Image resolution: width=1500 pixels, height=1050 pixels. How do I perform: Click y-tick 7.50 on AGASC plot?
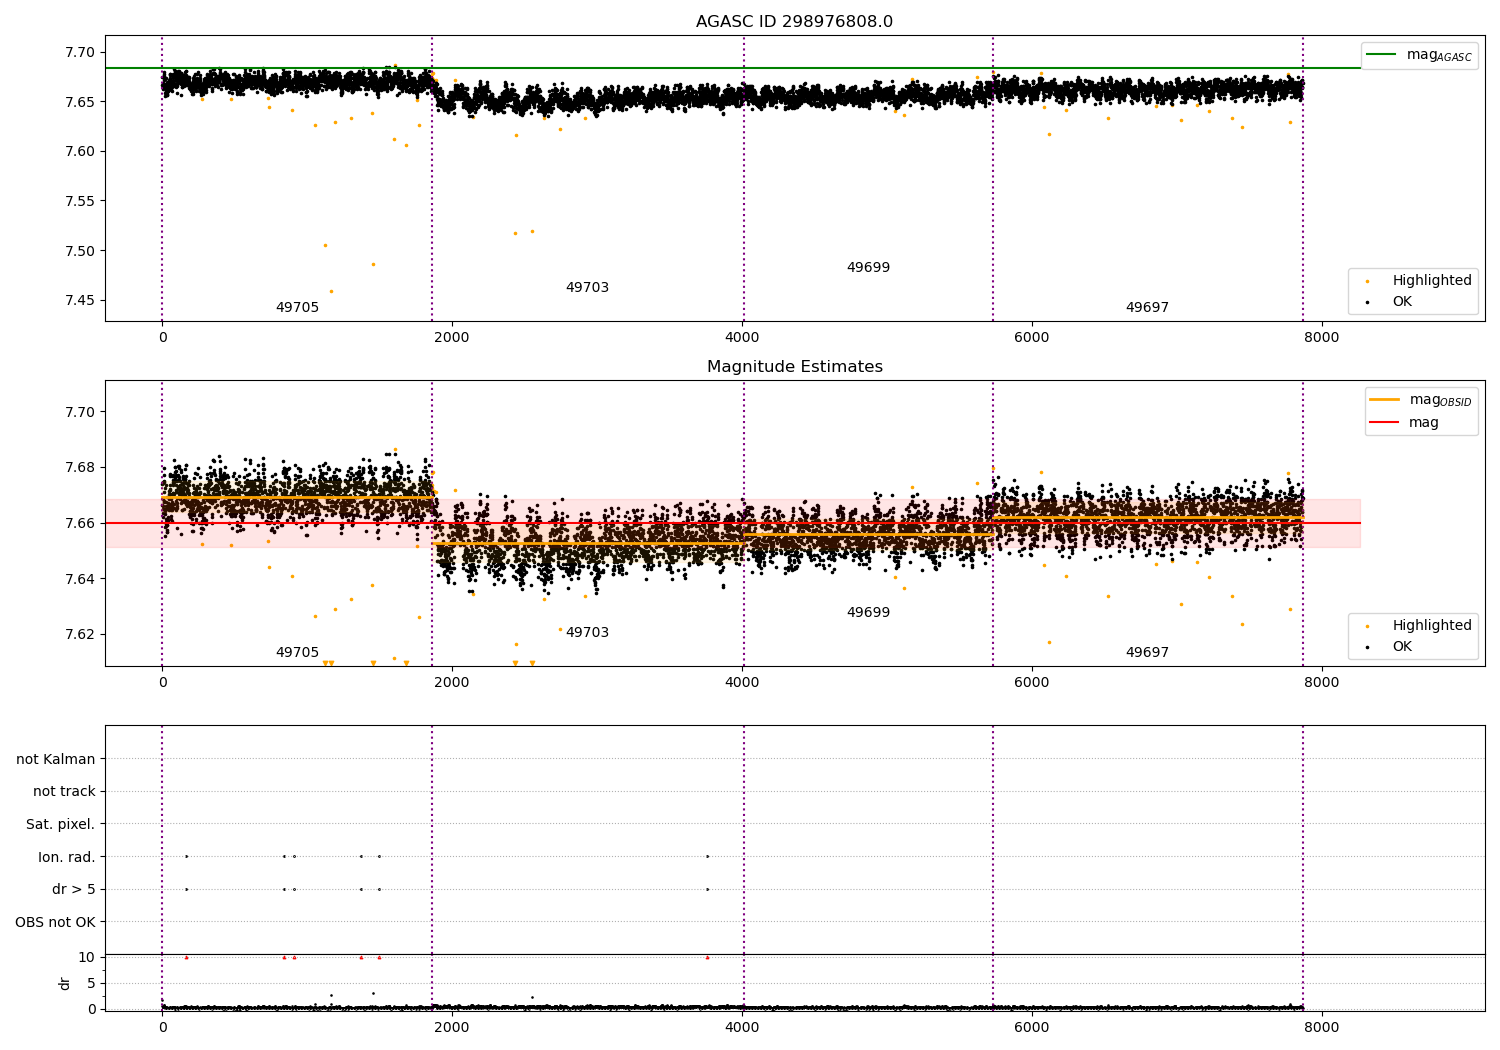point(81,251)
